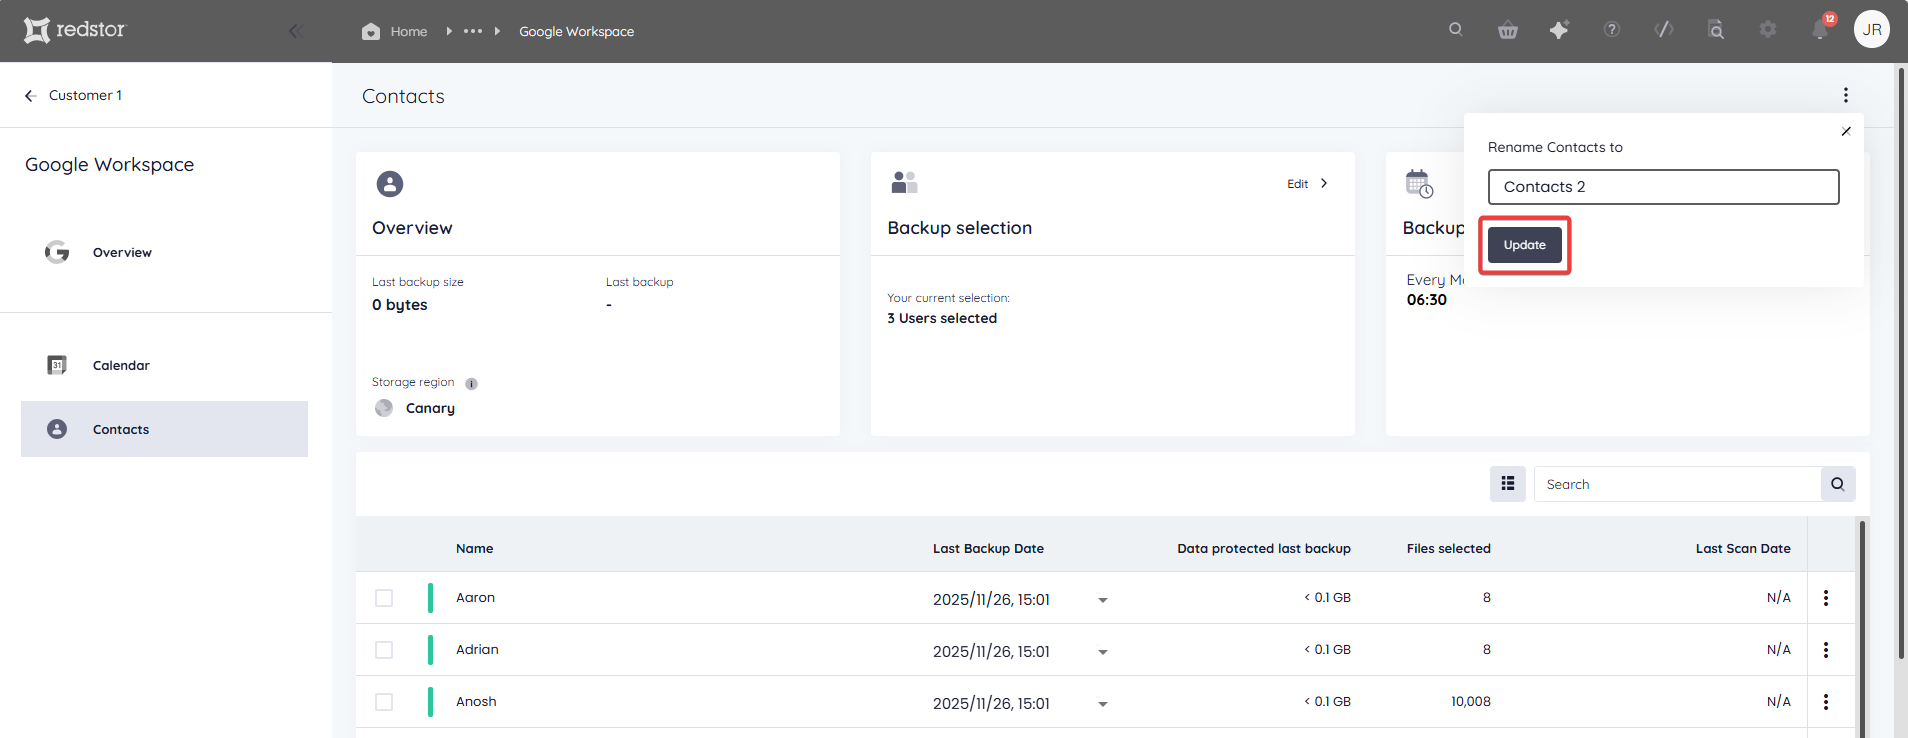1908x738 pixels.
Task: Click the Backup selection users icon
Action: tap(904, 182)
